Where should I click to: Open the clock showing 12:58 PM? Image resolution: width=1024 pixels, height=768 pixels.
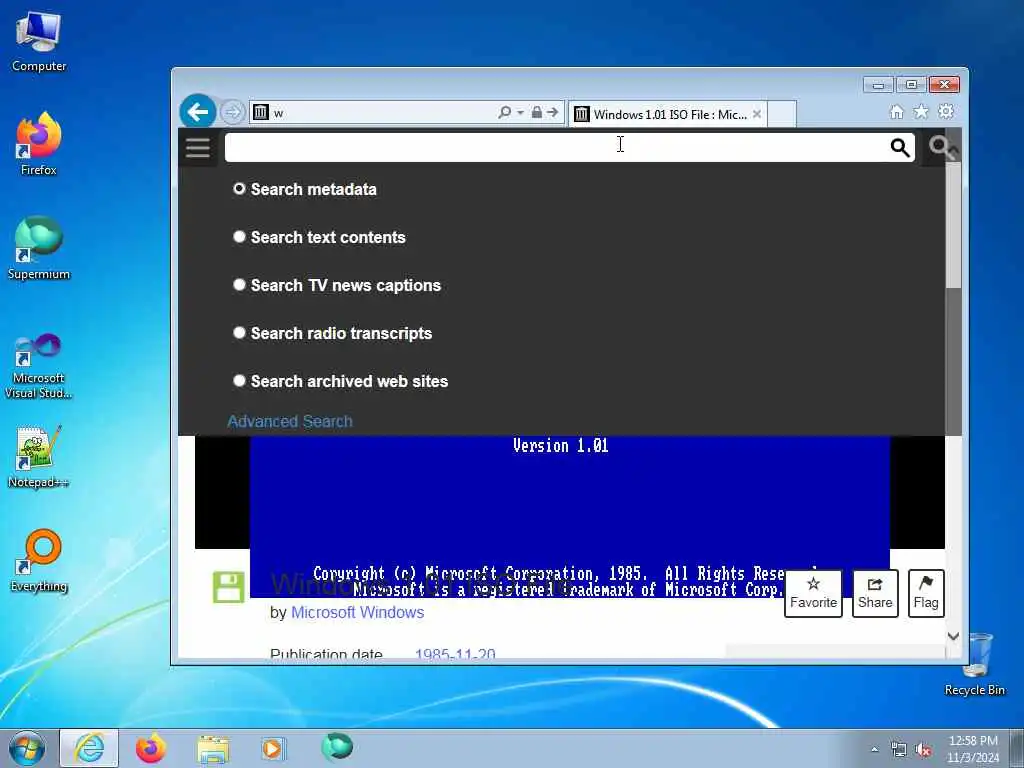(x=973, y=749)
